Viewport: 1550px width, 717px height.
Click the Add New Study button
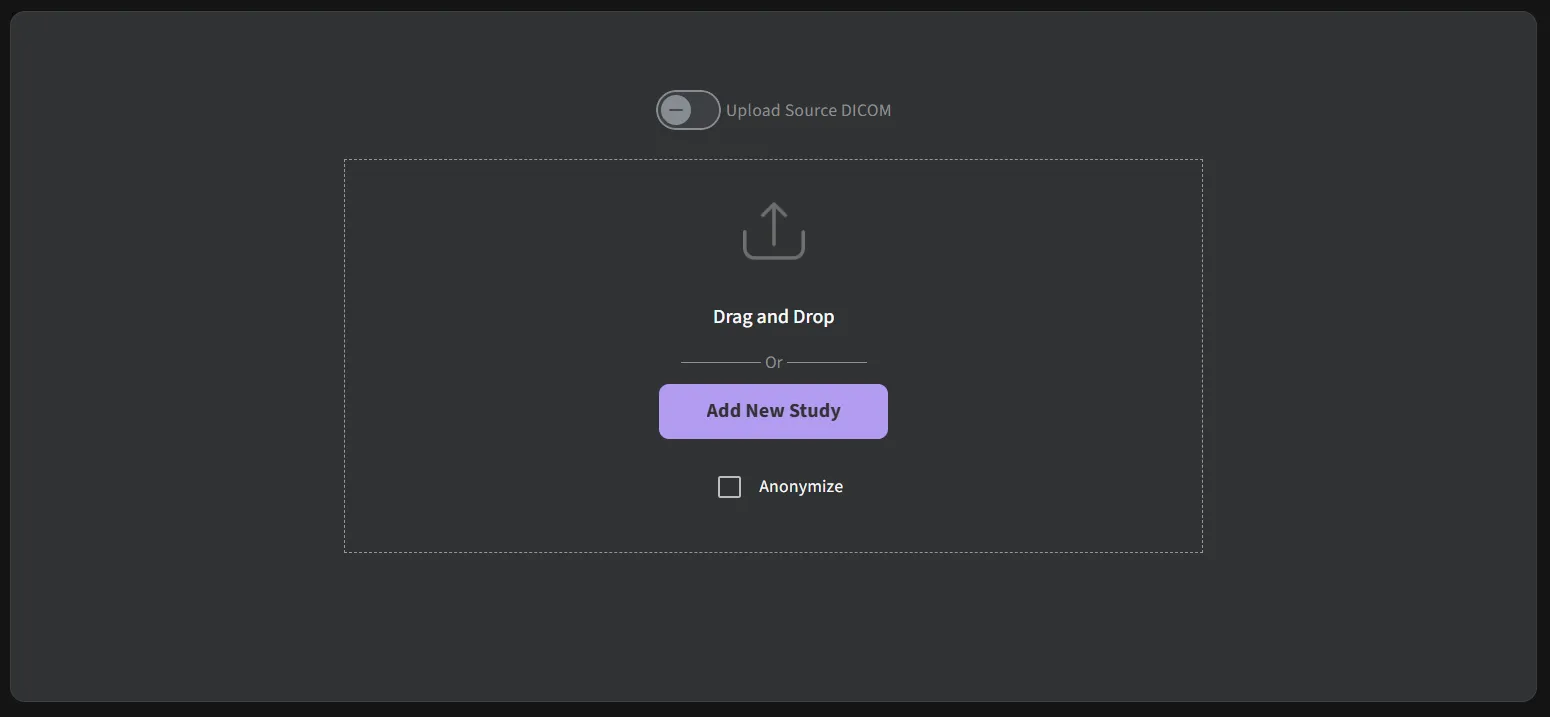point(773,411)
